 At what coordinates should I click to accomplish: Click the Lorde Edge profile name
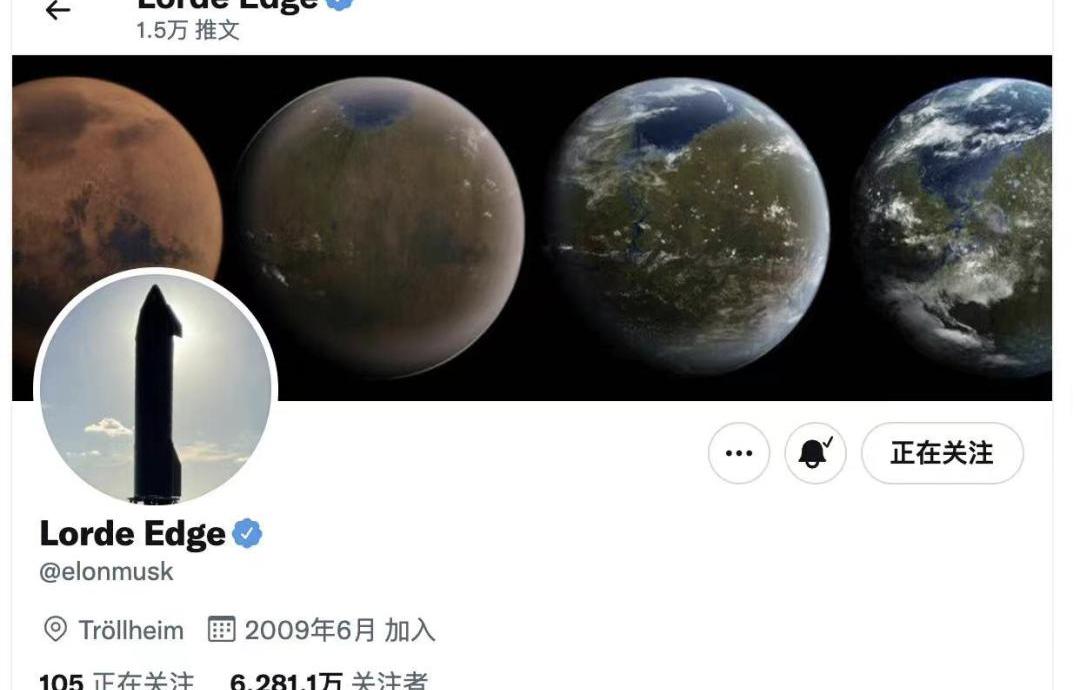pos(133,534)
